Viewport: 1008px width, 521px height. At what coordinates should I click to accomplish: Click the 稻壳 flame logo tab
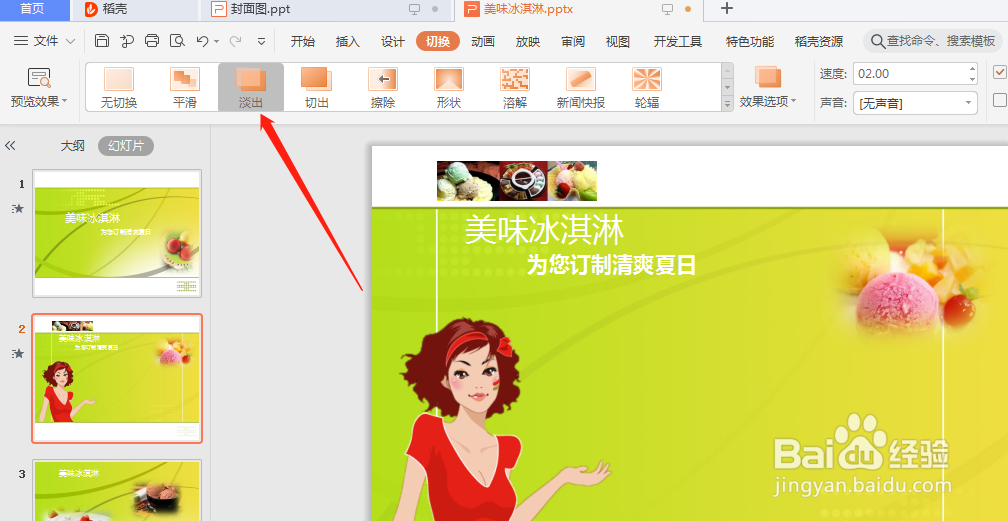tap(91, 9)
